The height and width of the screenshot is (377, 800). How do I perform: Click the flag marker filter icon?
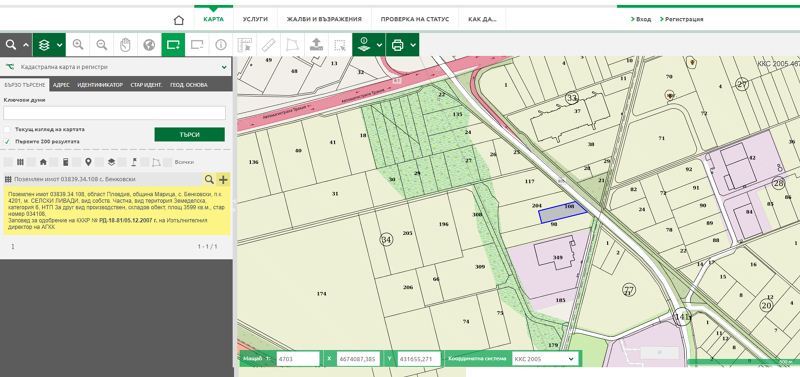tap(133, 162)
